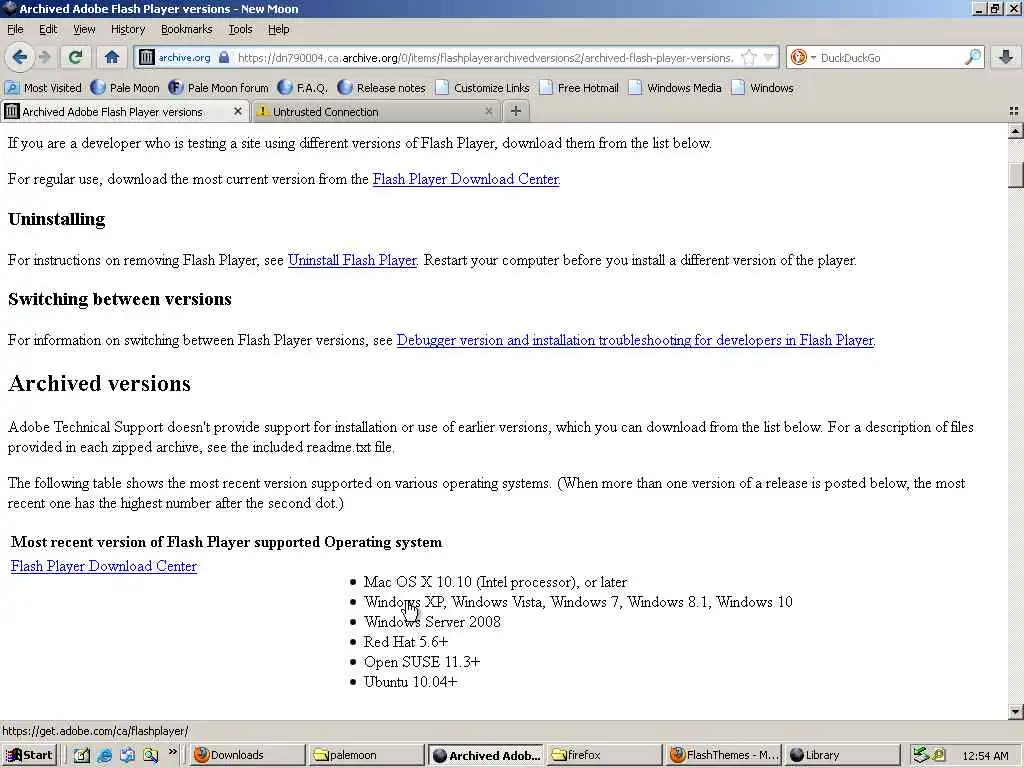
Task: Open the Windows Start menu
Action: [30, 755]
